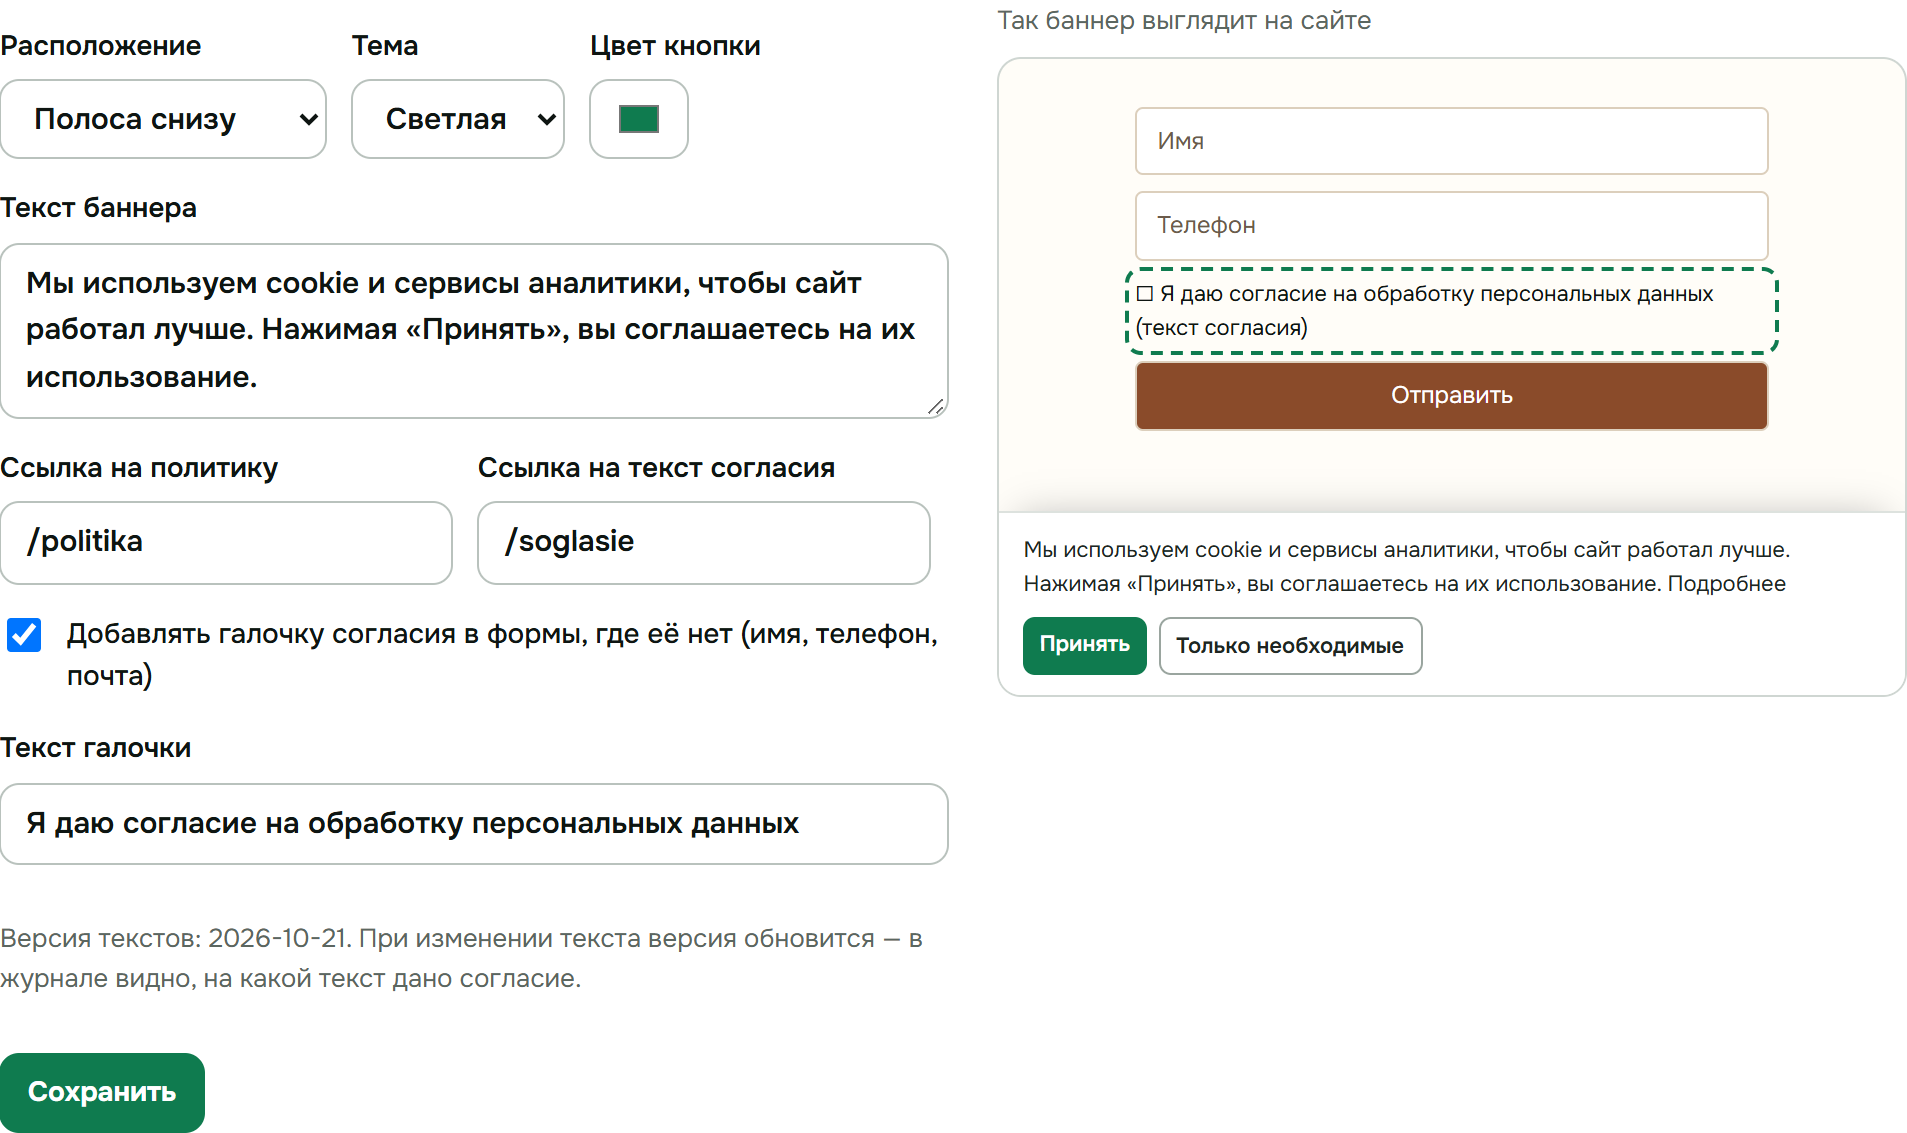Click the brown Отправить button
The width and height of the screenshot is (1907, 1133).
click(1451, 395)
